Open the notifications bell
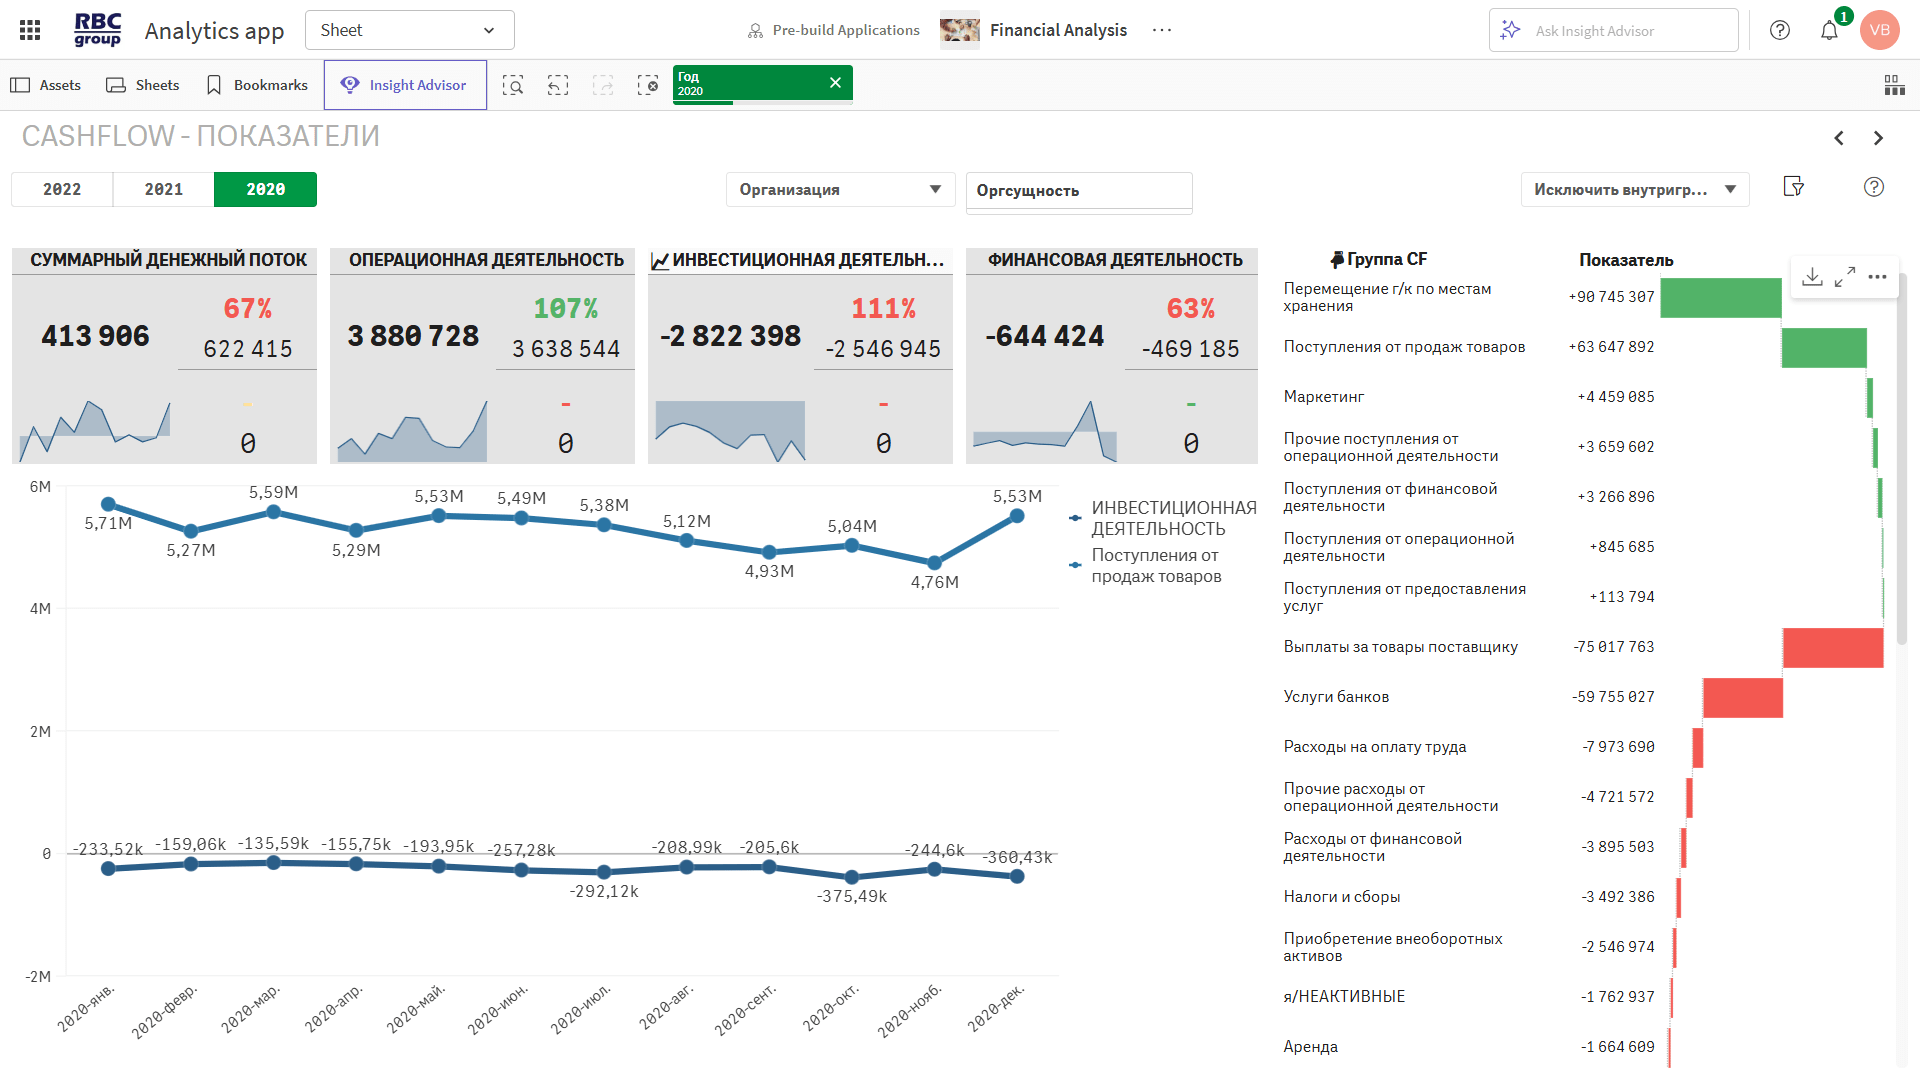This screenshot has height=1080, width=1920. (1829, 30)
